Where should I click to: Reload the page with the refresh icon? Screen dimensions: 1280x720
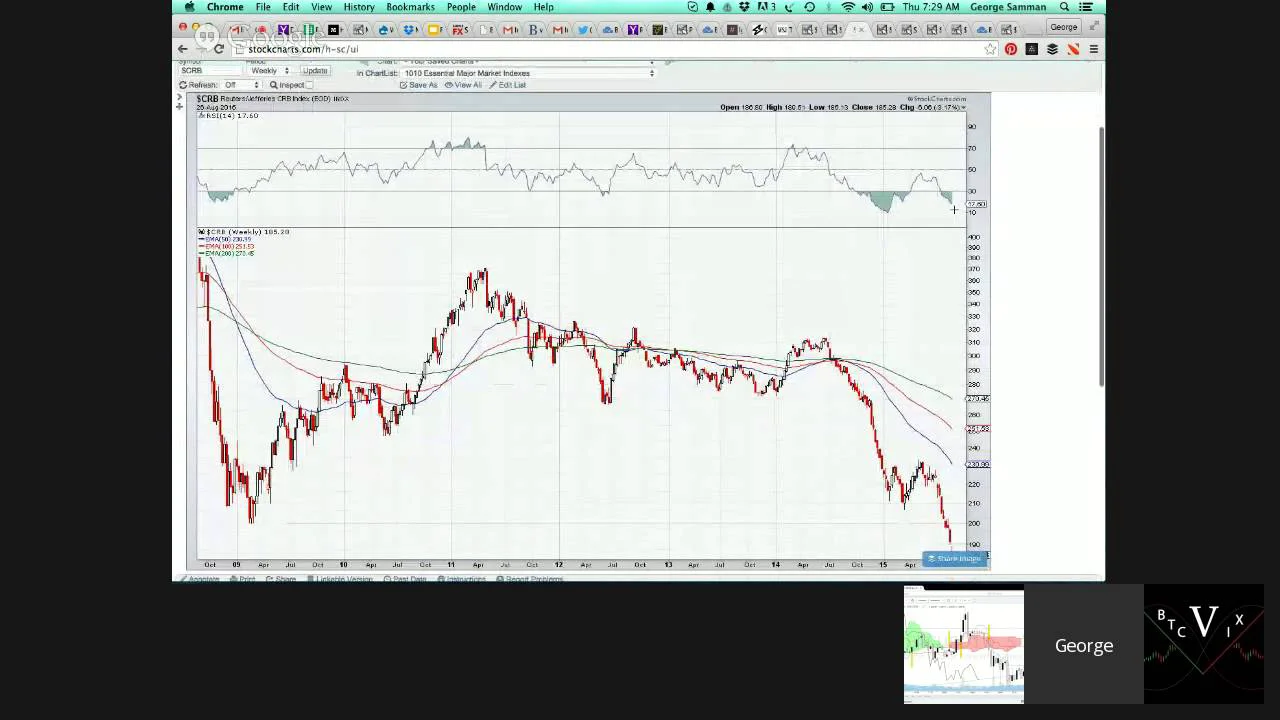[x=219, y=49]
